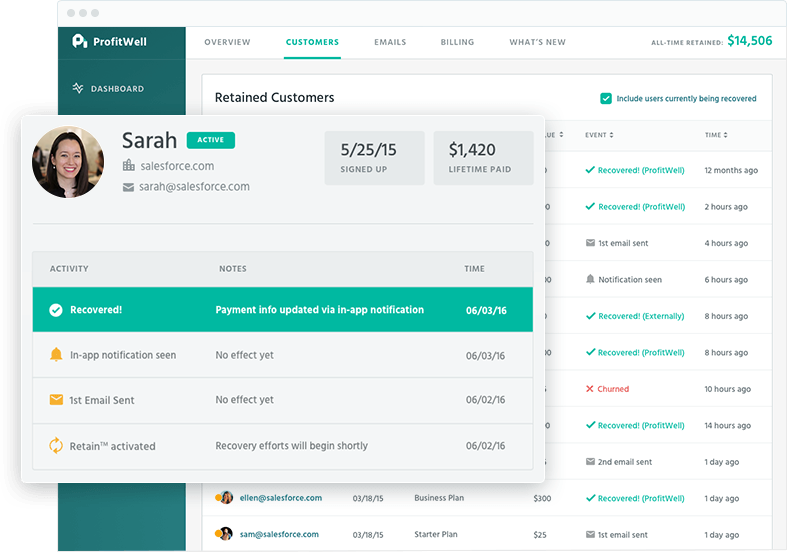The width and height of the screenshot is (787, 552).
Task: Click the Retain activated cycle icon
Action: (x=56, y=446)
